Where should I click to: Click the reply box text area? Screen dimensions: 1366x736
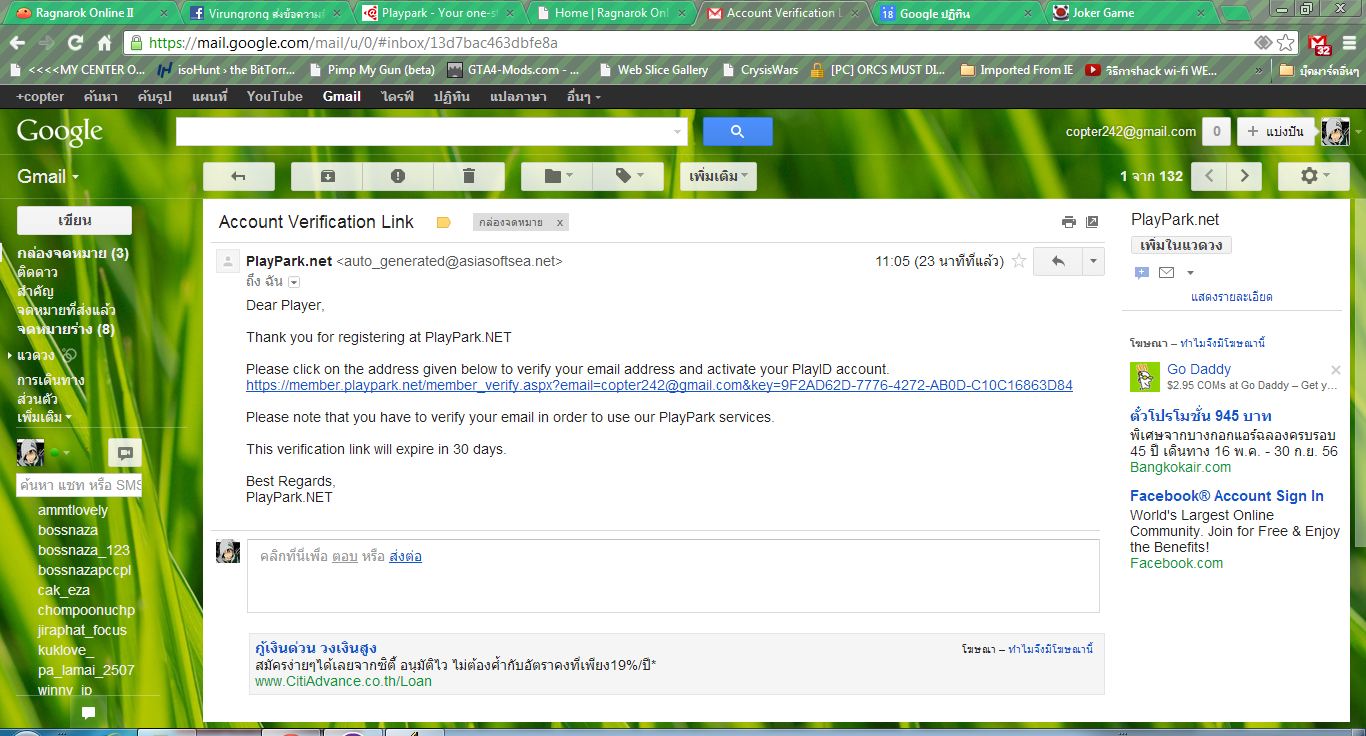click(x=673, y=576)
